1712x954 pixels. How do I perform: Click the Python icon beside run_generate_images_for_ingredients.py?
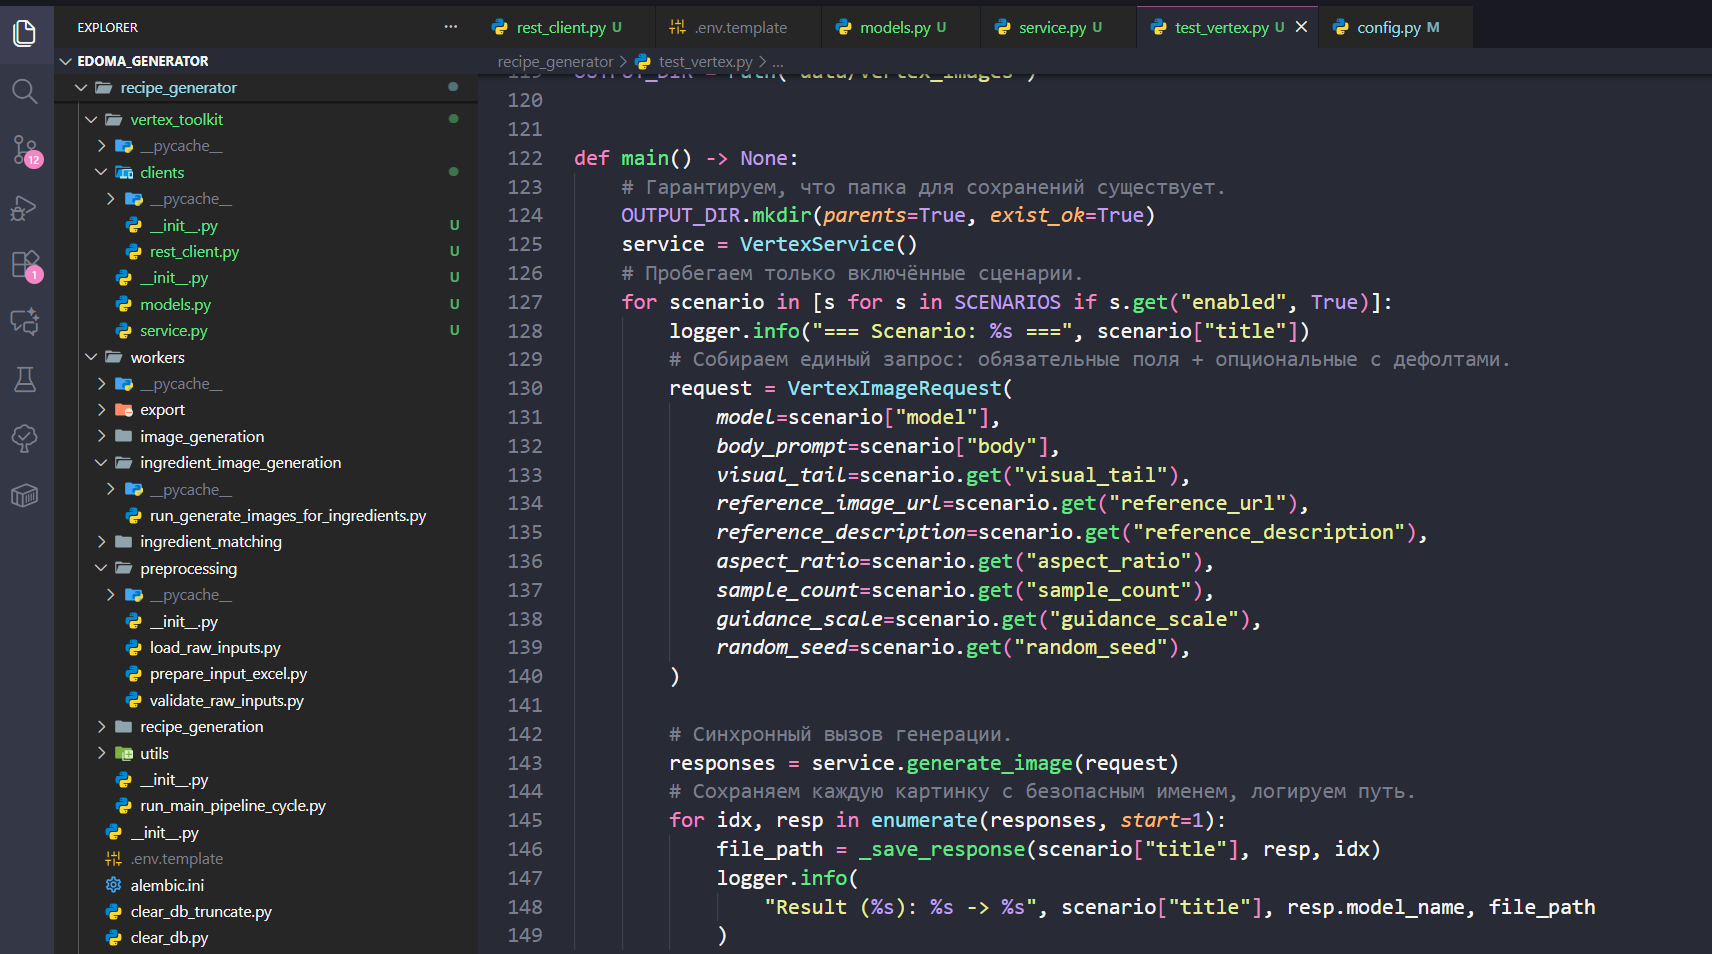(x=133, y=516)
